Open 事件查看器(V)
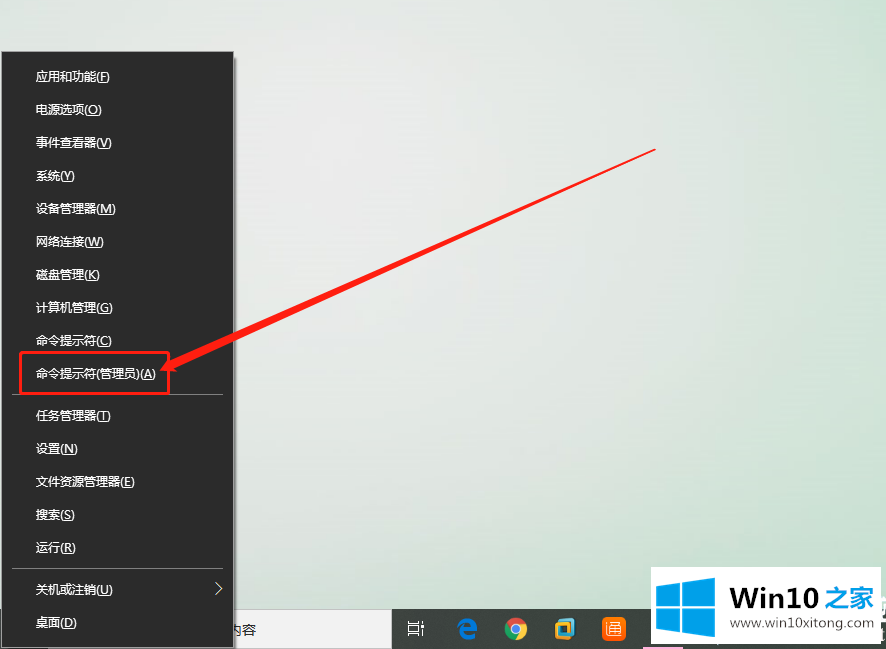 pyautogui.click(x=118, y=142)
